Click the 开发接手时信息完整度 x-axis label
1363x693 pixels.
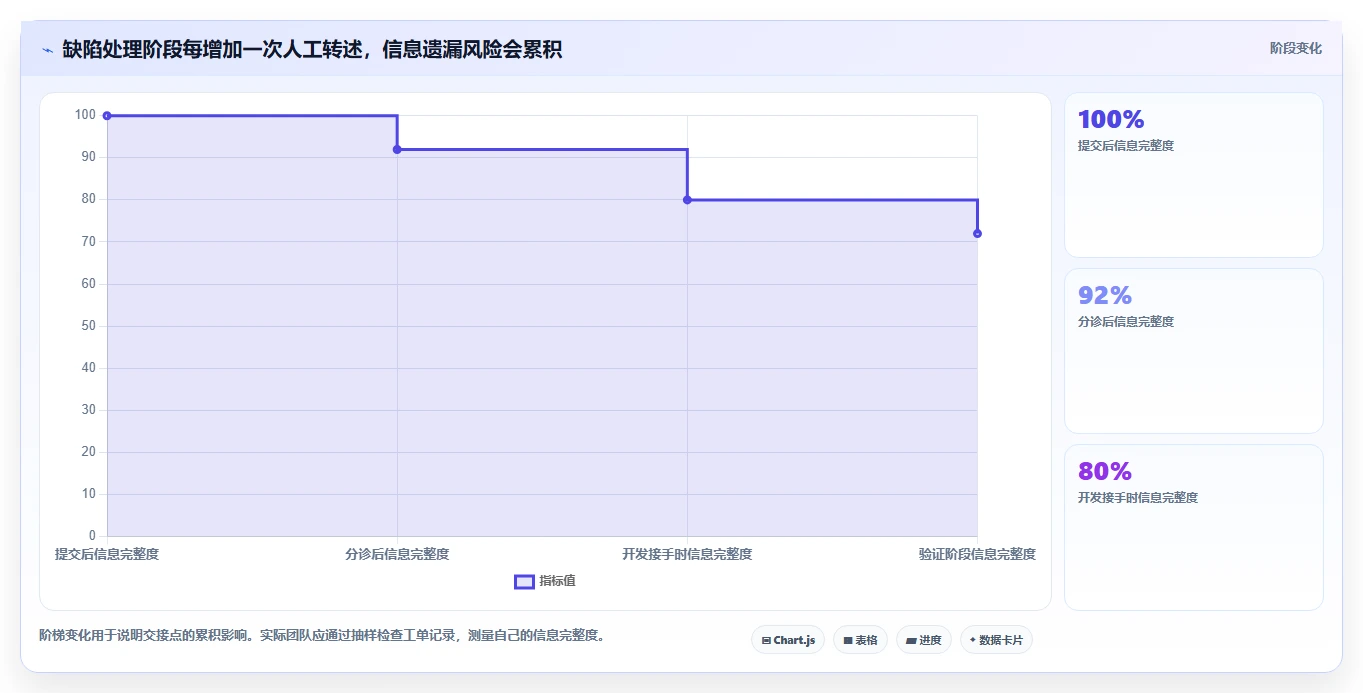pos(687,554)
